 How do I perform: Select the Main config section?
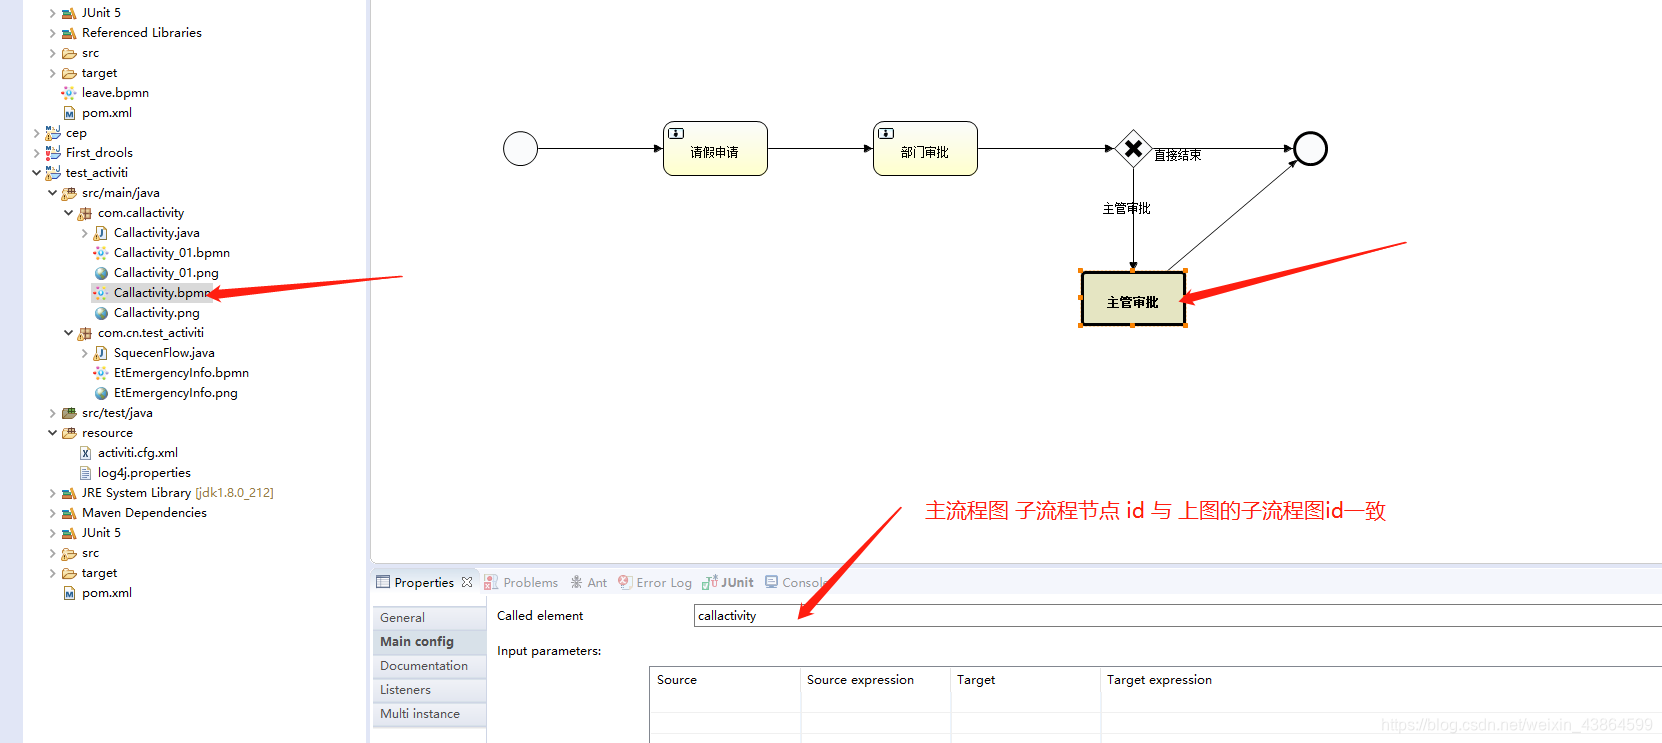(x=430, y=642)
